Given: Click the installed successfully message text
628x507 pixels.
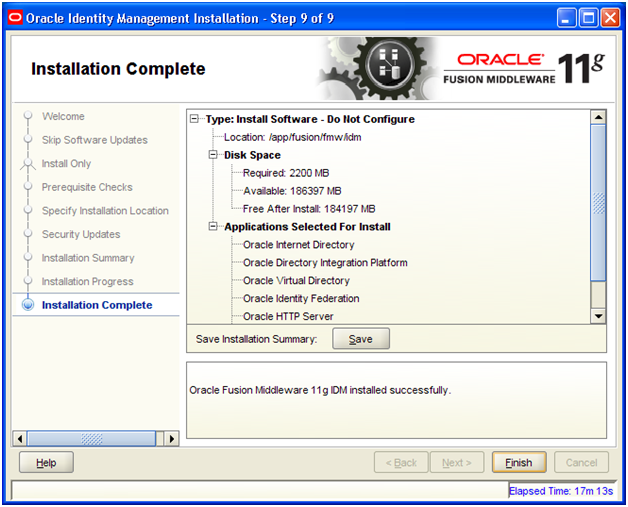Looking at the screenshot, I should [320, 390].
